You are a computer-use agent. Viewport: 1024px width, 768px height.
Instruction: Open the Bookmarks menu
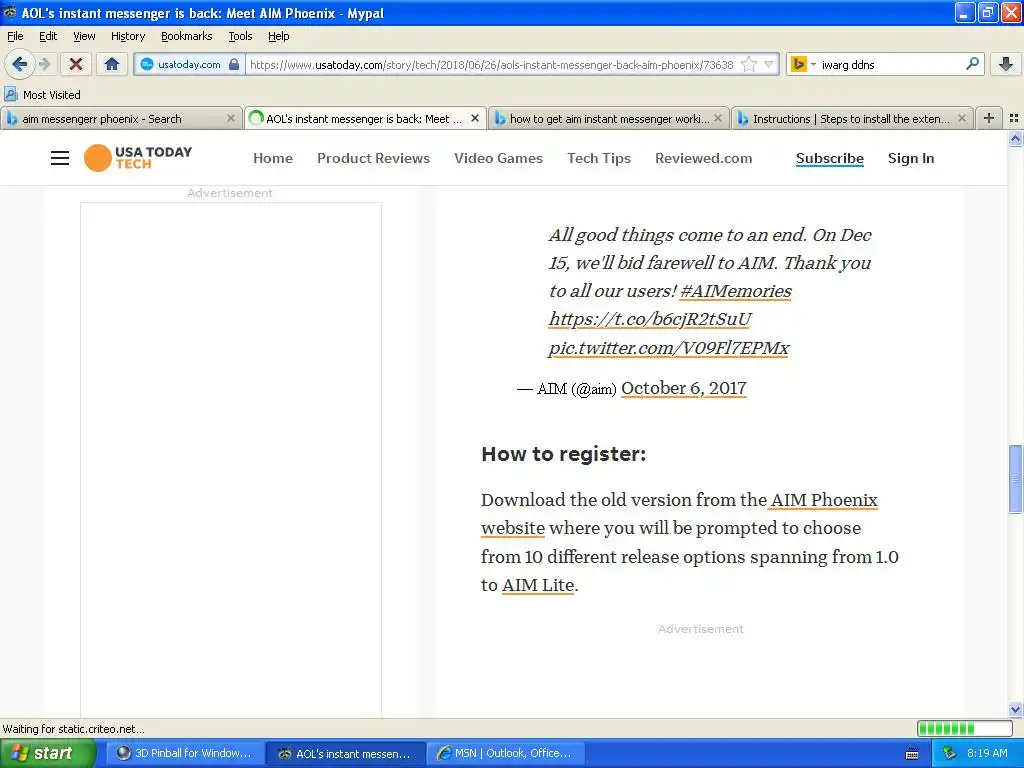(x=186, y=36)
